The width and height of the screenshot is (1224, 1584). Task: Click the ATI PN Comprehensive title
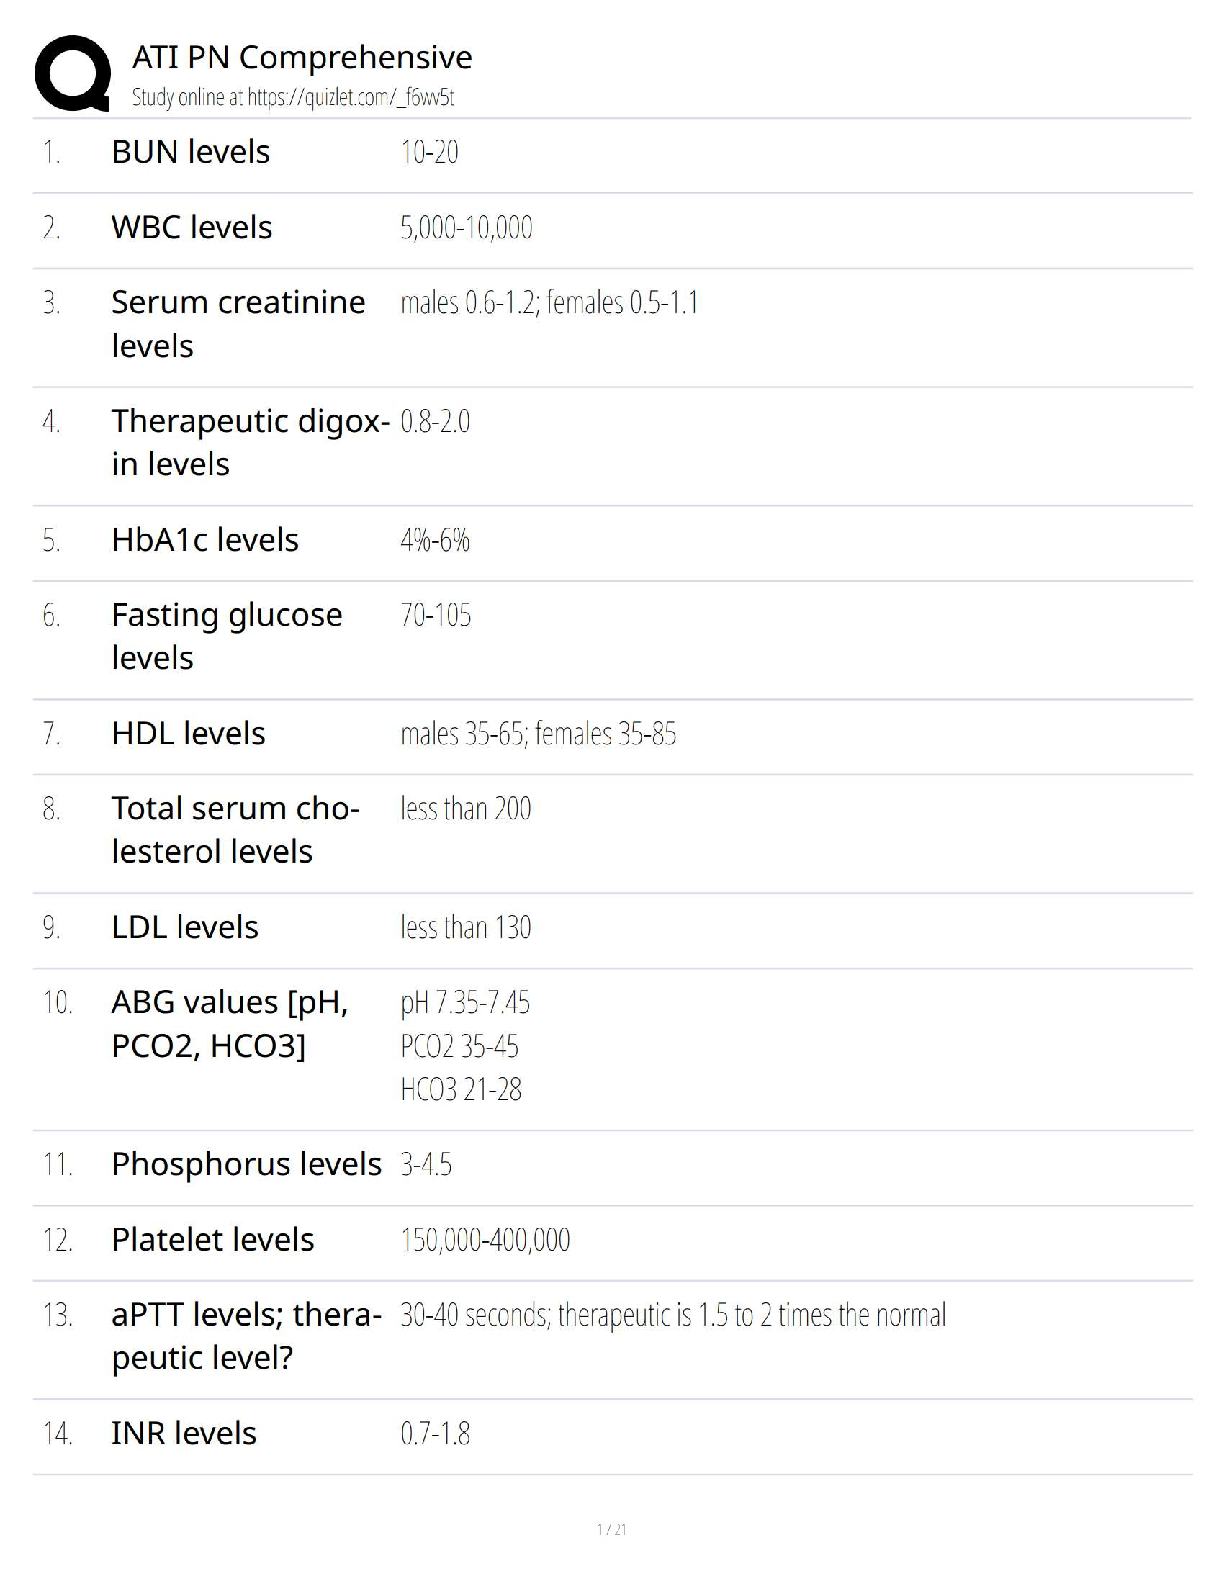(302, 58)
